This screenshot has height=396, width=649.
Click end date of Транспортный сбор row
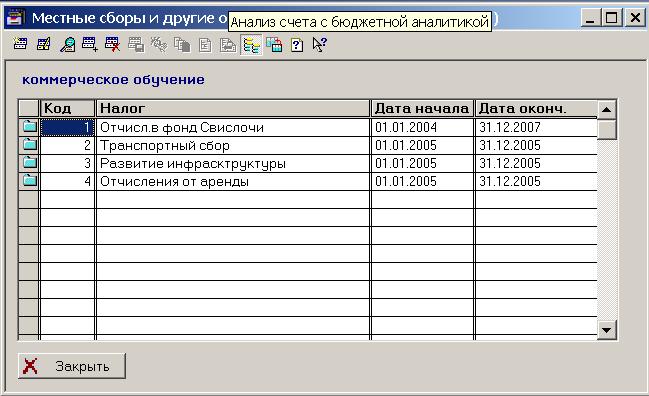click(x=536, y=146)
